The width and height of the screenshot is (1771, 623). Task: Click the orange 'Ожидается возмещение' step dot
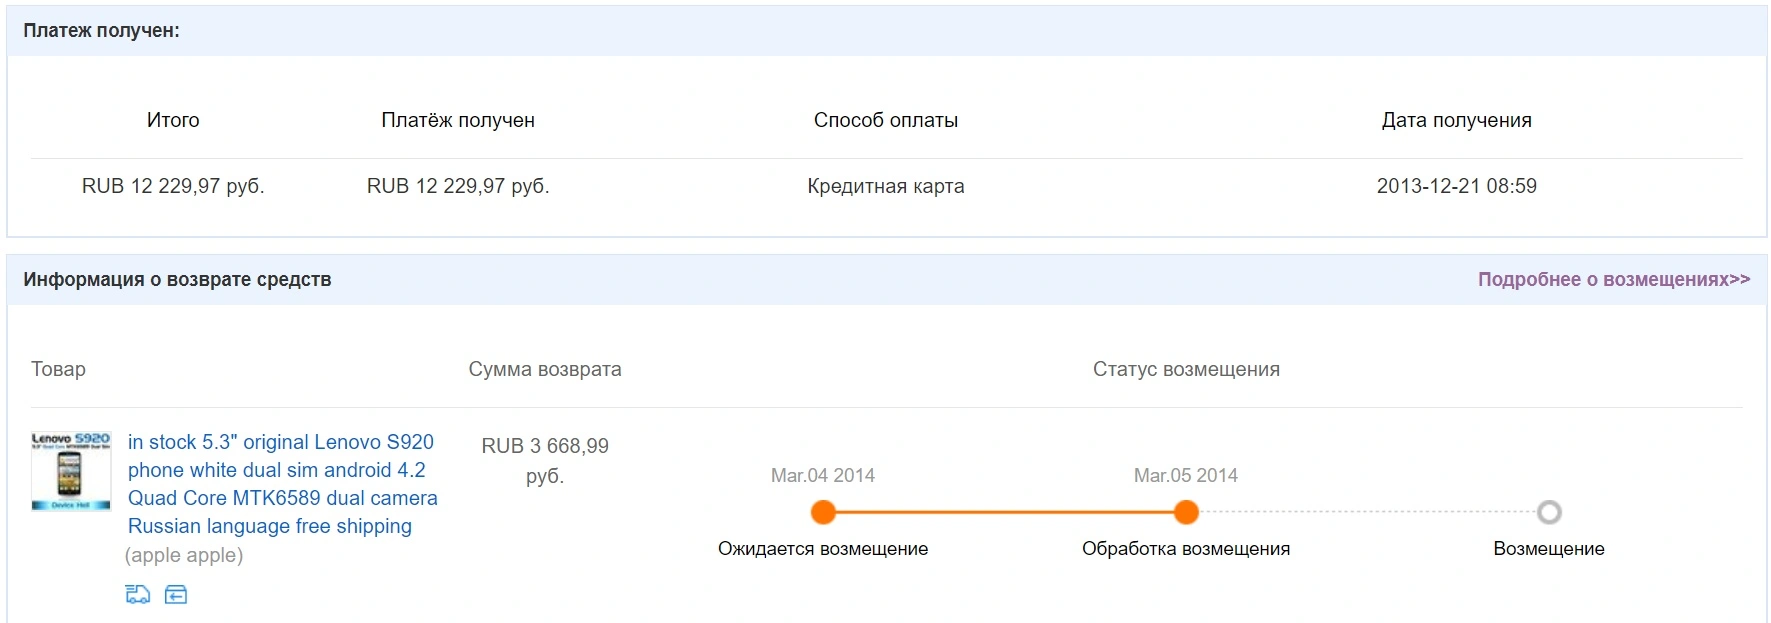tap(823, 512)
